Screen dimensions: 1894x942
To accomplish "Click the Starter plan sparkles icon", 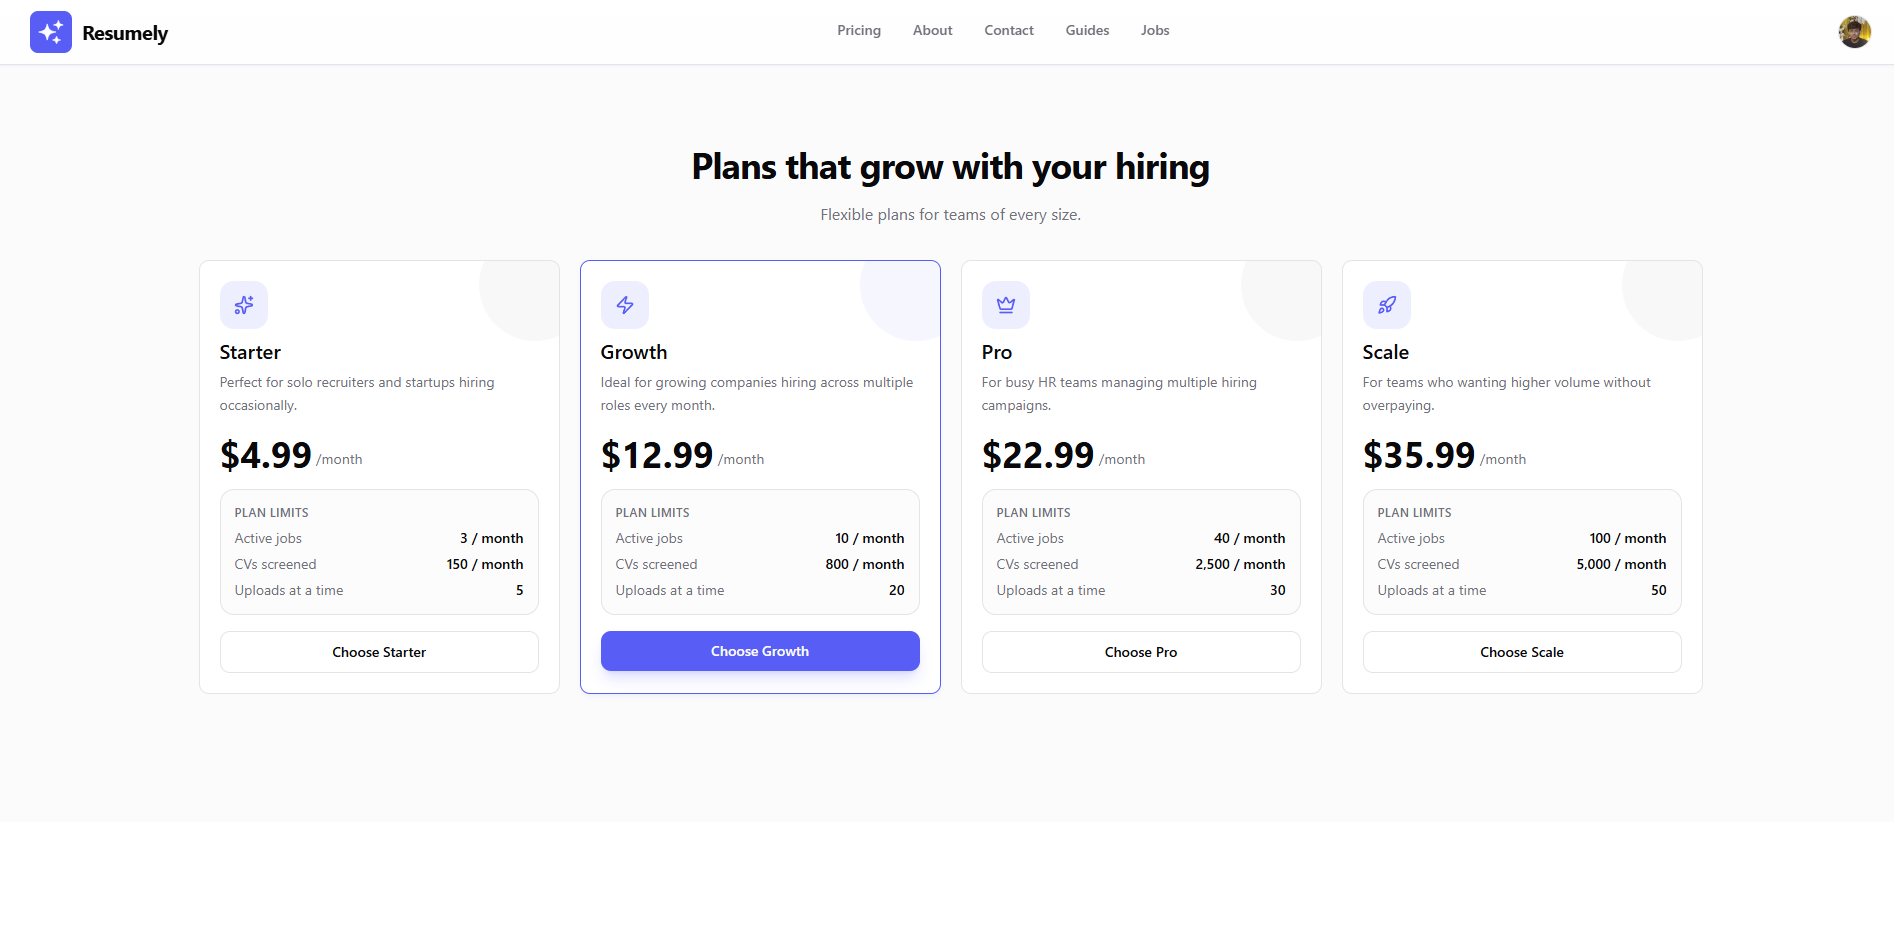I will pyautogui.click(x=244, y=305).
